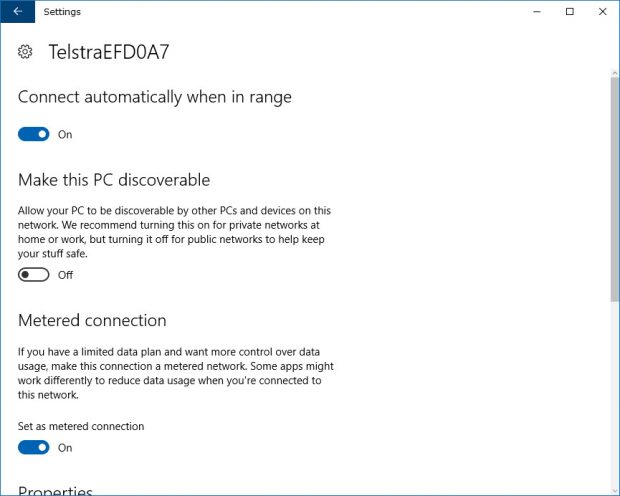This screenshot has width=620, height=496.
Task: Click the Make this PC discoverable heading
Action: point(114,180)
